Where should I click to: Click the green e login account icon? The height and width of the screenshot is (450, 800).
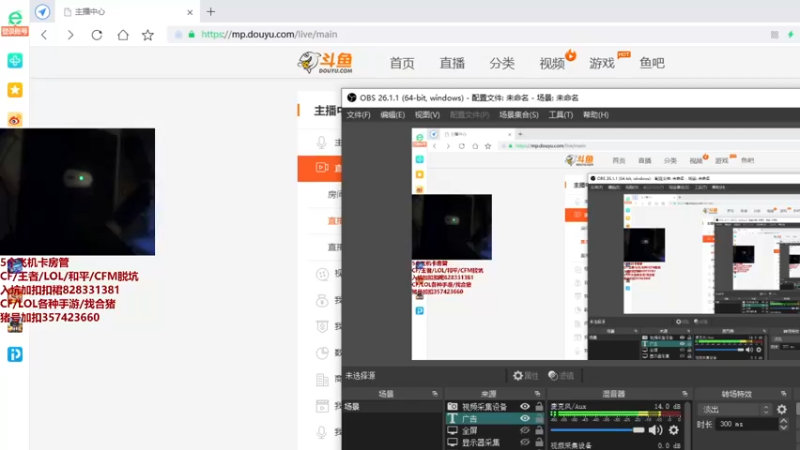pyautogui.click(x=15, y=22)
